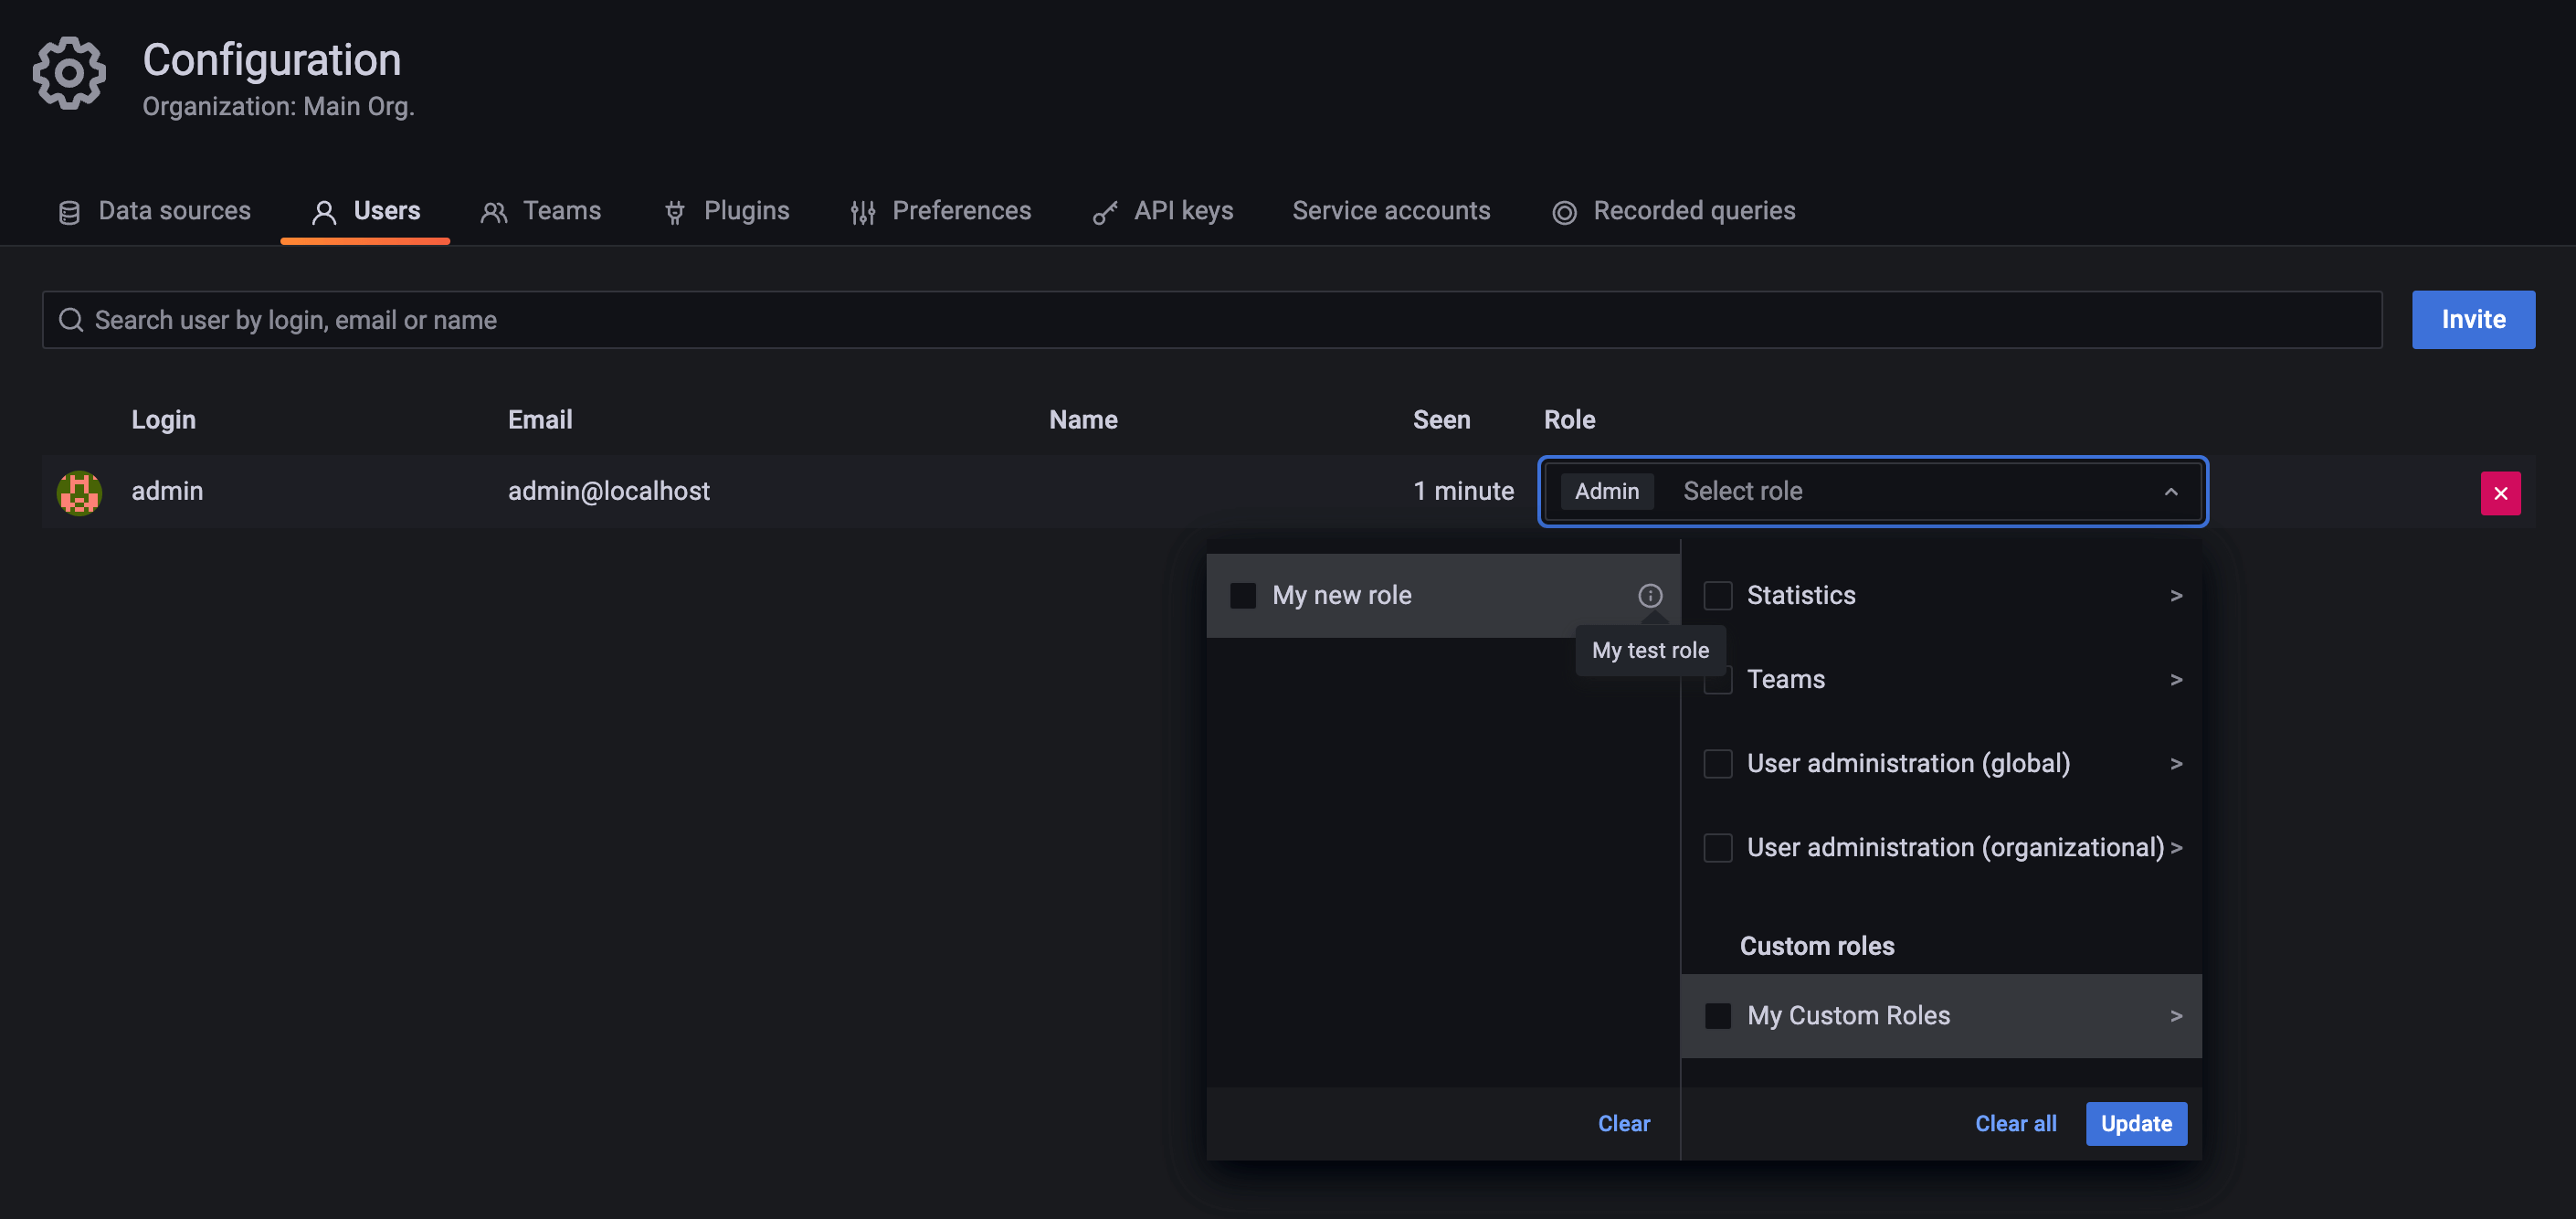
Task: Enable the Statistics role checkbox
Action: pyautogui.click(x=1717, y=595)
